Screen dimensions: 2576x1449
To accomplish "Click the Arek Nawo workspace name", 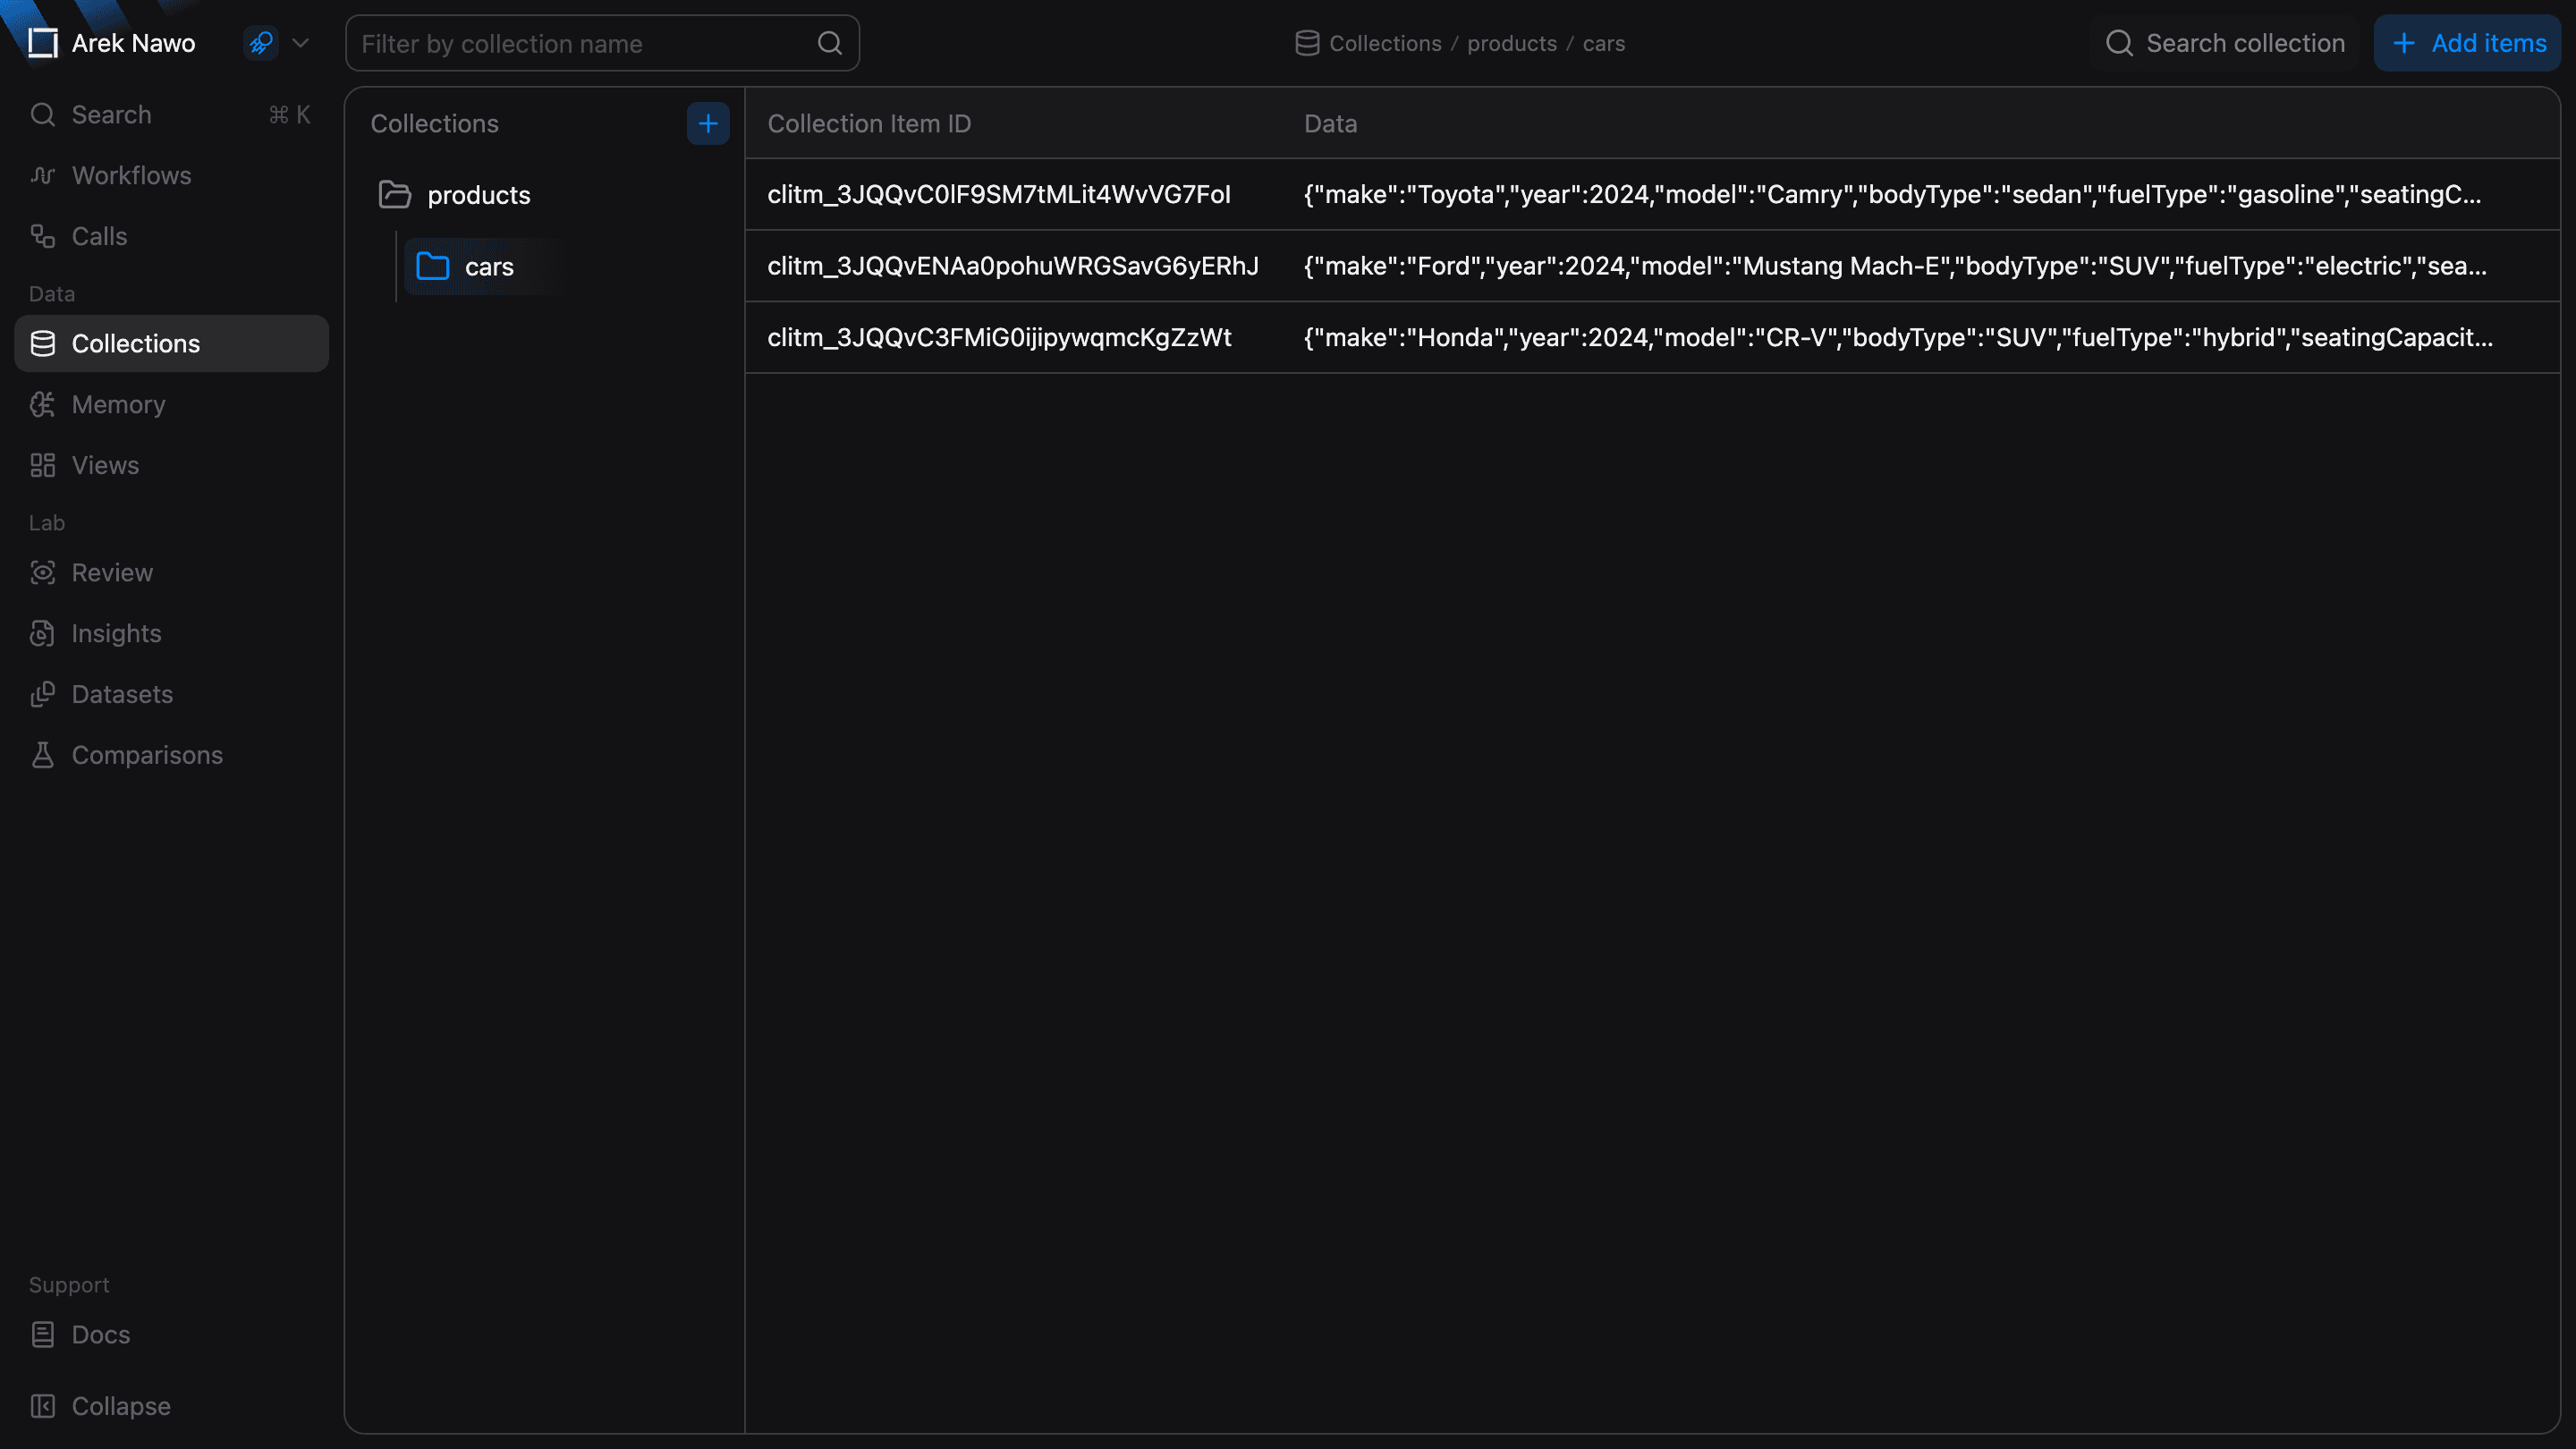I will pyautogui.click(x=133, y=43).
